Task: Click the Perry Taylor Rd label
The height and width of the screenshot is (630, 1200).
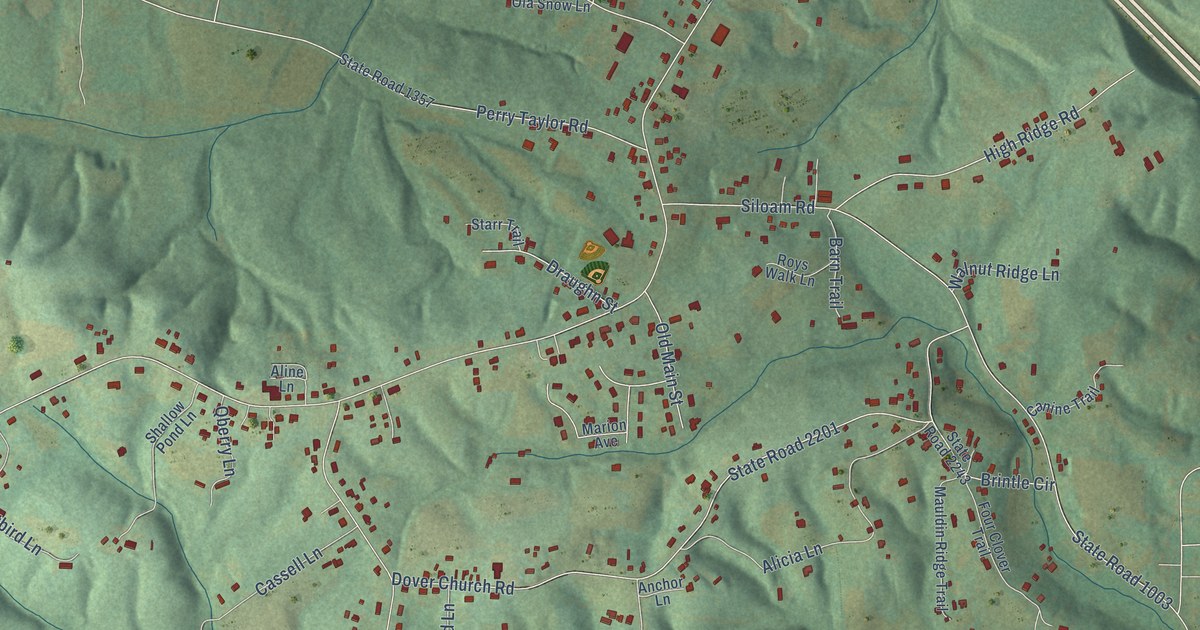Action: 533,118
